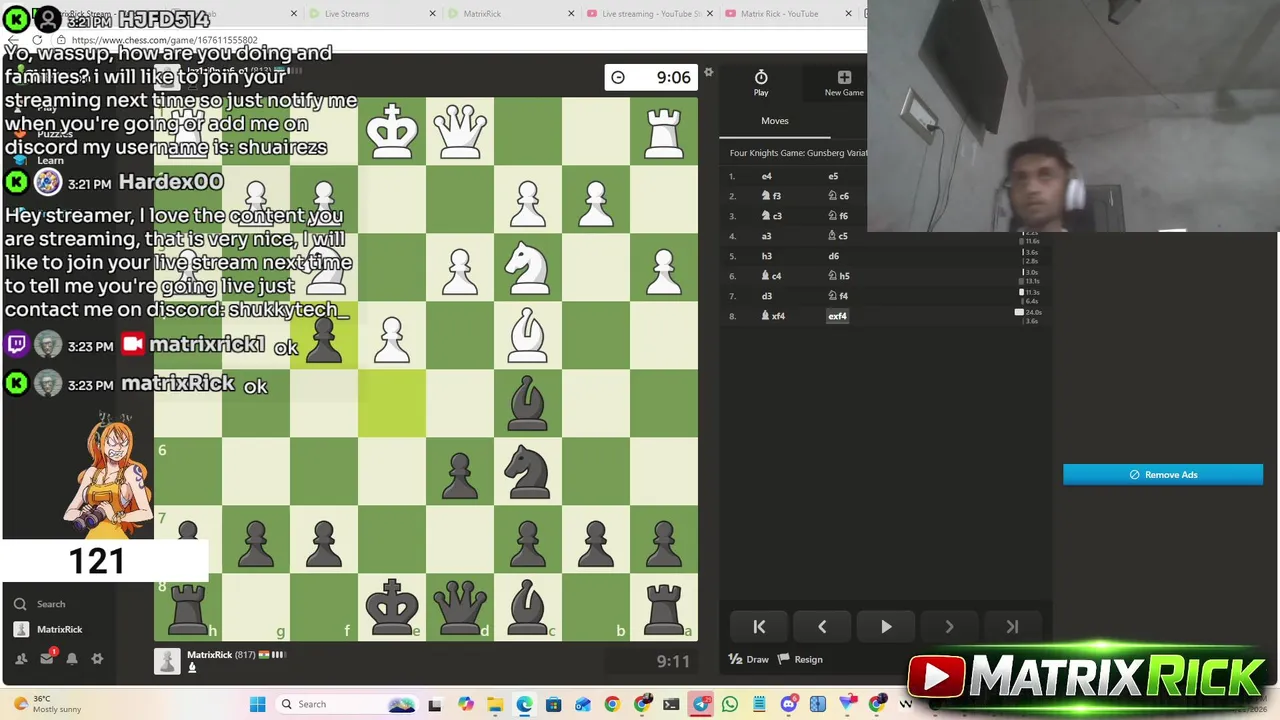Open the Play tab with stopwatch icon
This screenshot has width=1280, height=720.
[x=761, y=83]
